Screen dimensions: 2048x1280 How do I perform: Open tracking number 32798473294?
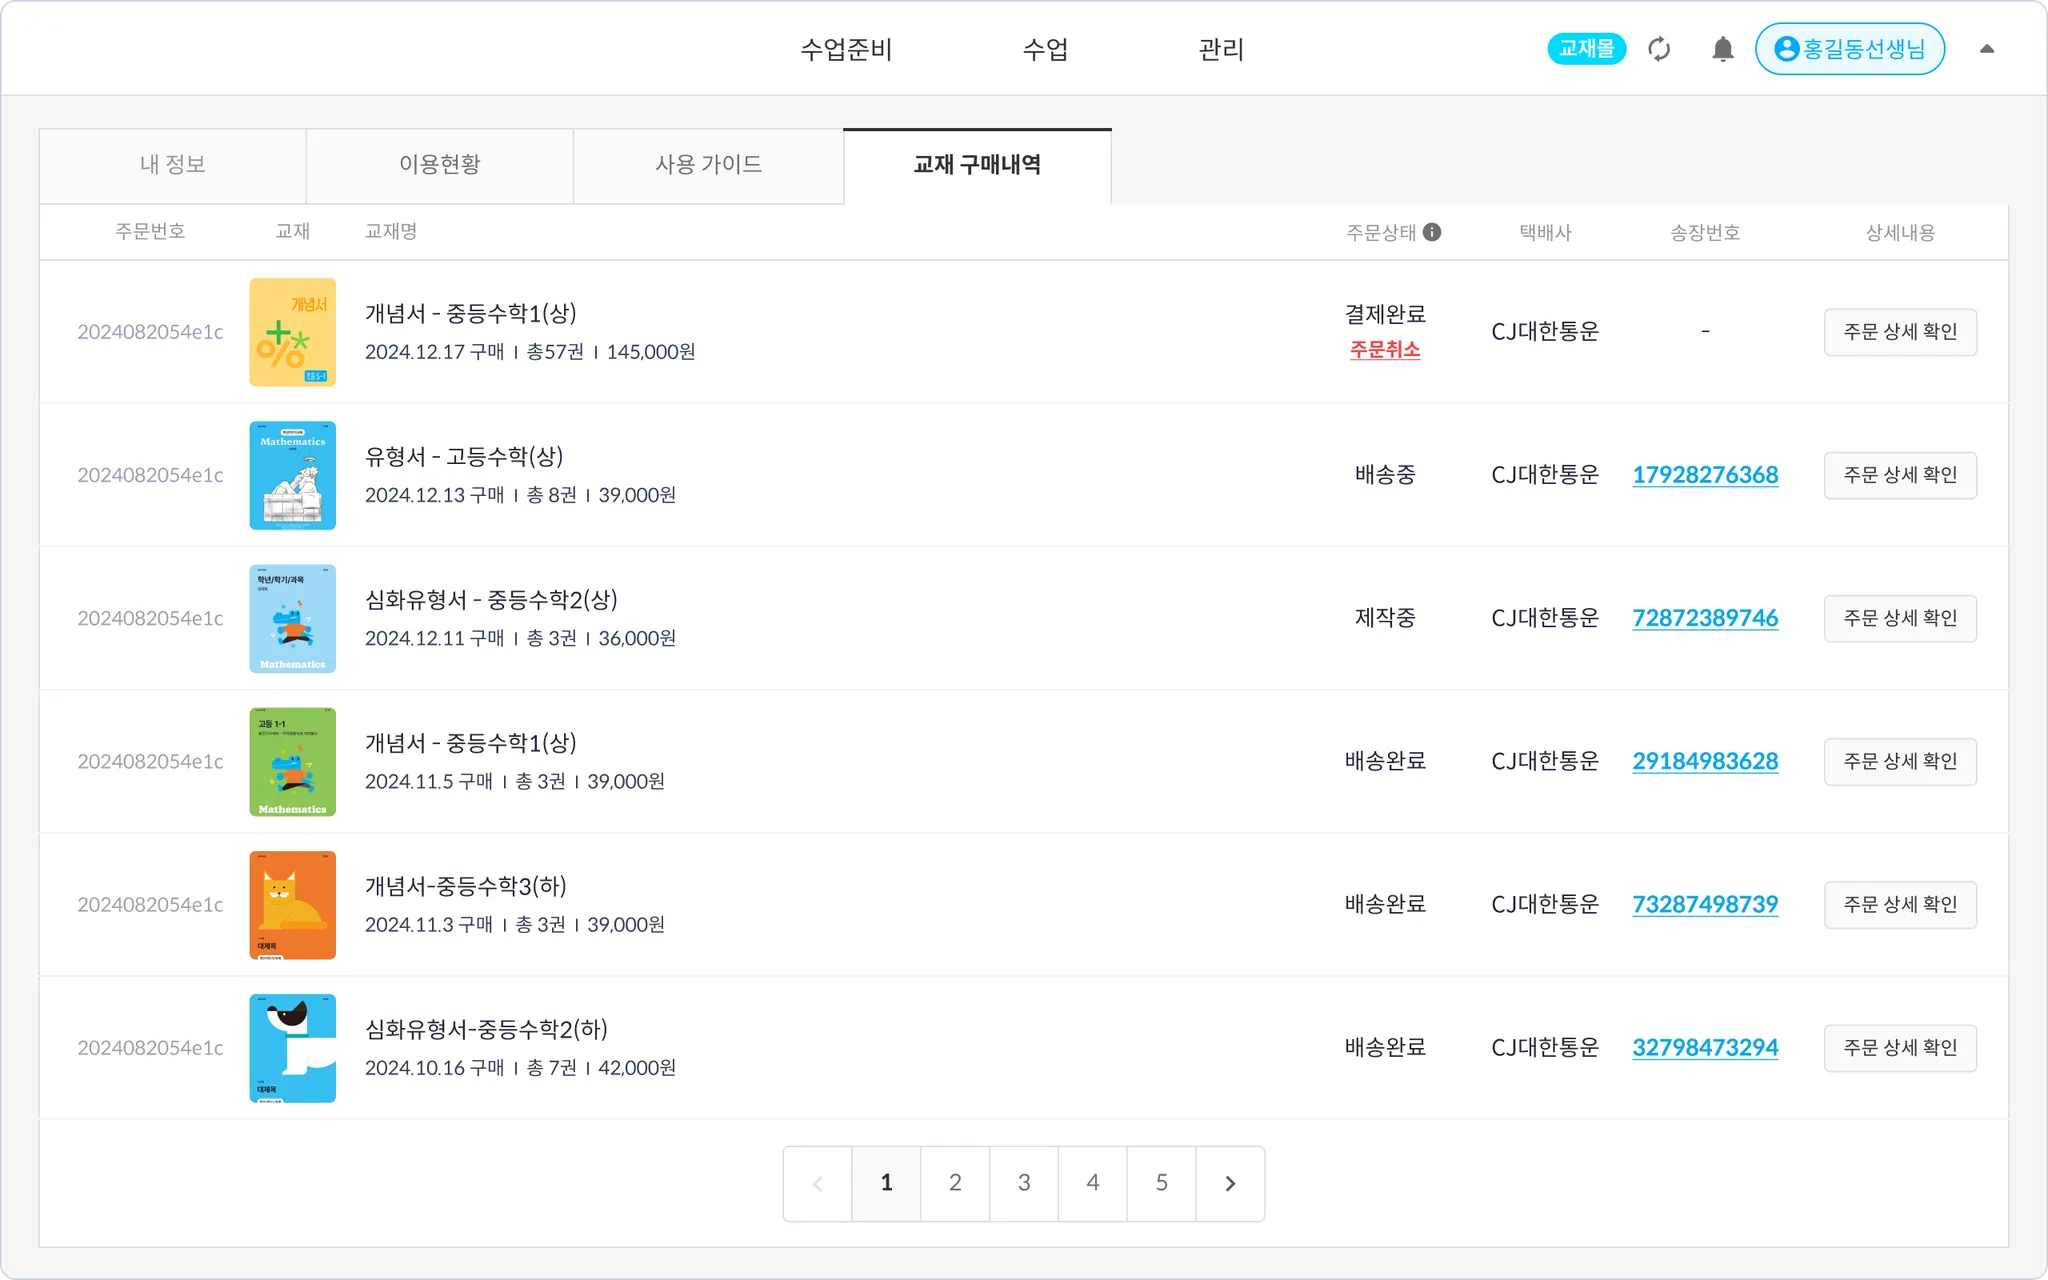click(1705, 1048)
